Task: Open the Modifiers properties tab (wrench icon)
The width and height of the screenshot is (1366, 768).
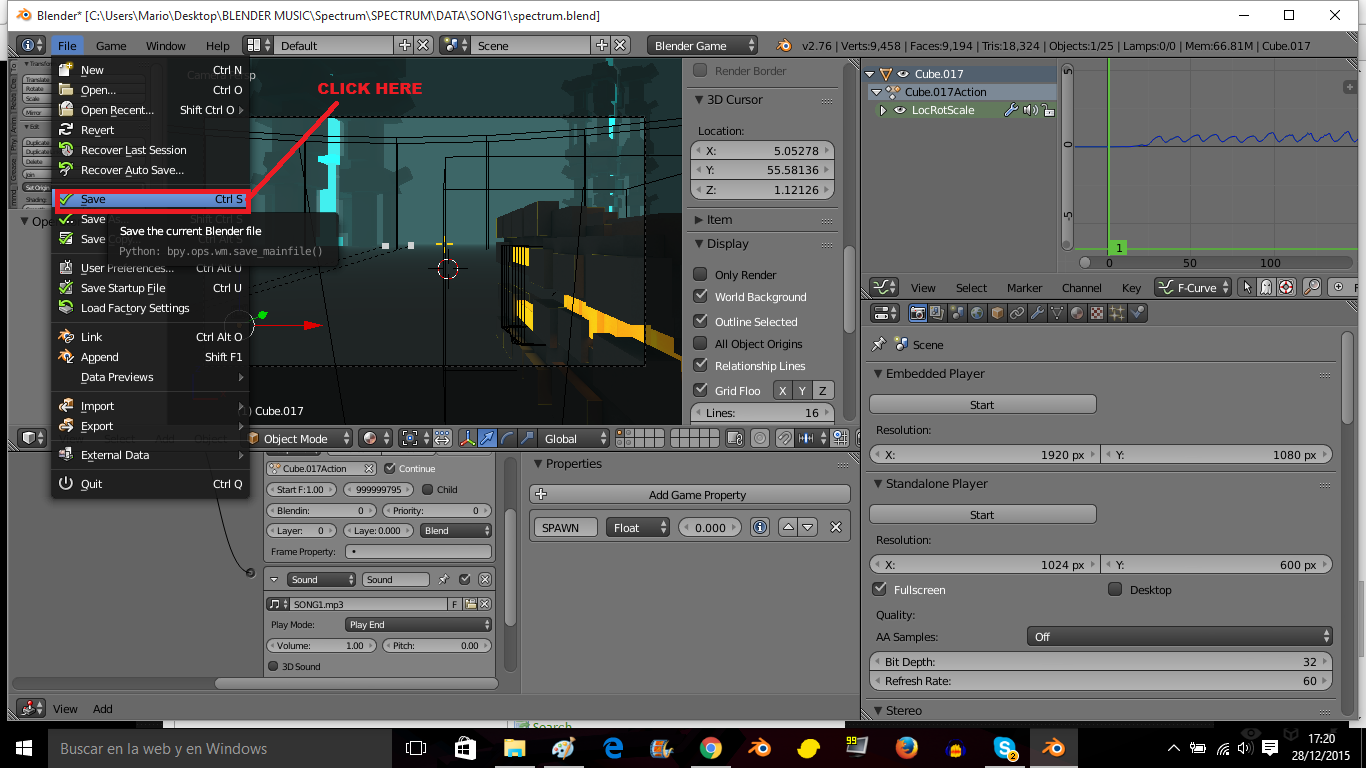Action: point(1038,313)
